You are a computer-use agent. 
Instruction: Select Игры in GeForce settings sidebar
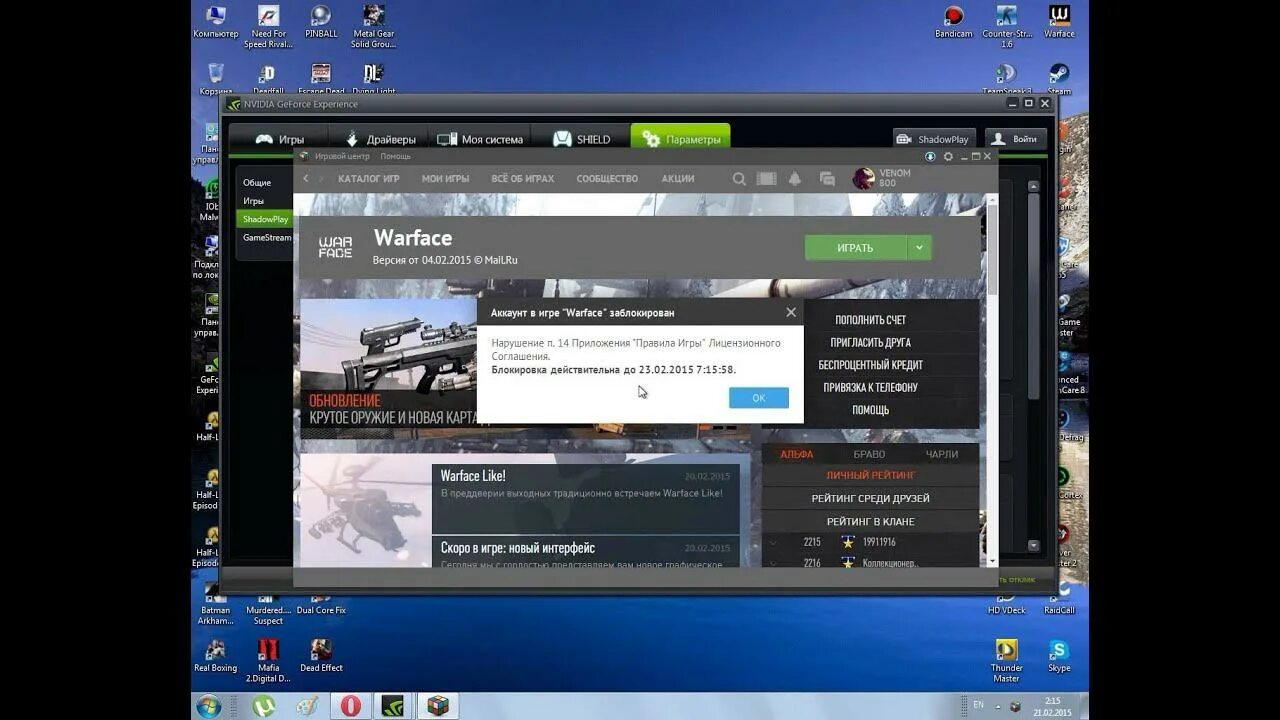[254, 201]
